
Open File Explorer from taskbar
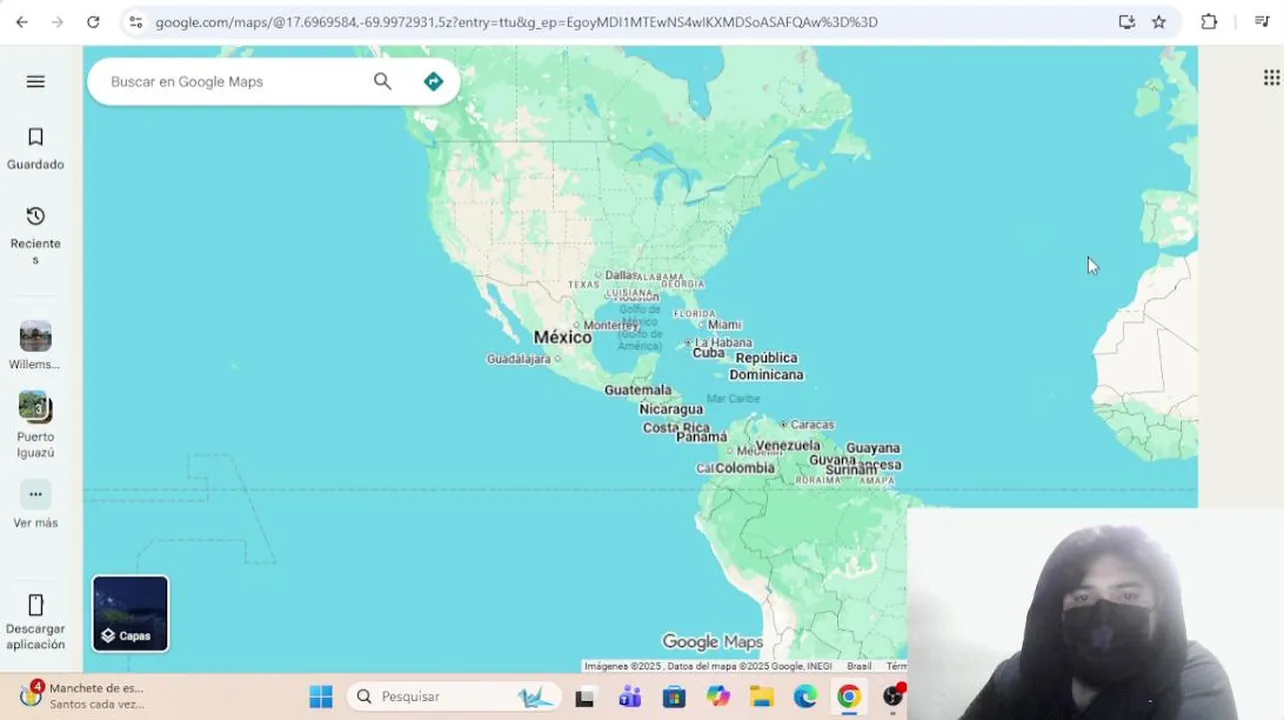762,697
